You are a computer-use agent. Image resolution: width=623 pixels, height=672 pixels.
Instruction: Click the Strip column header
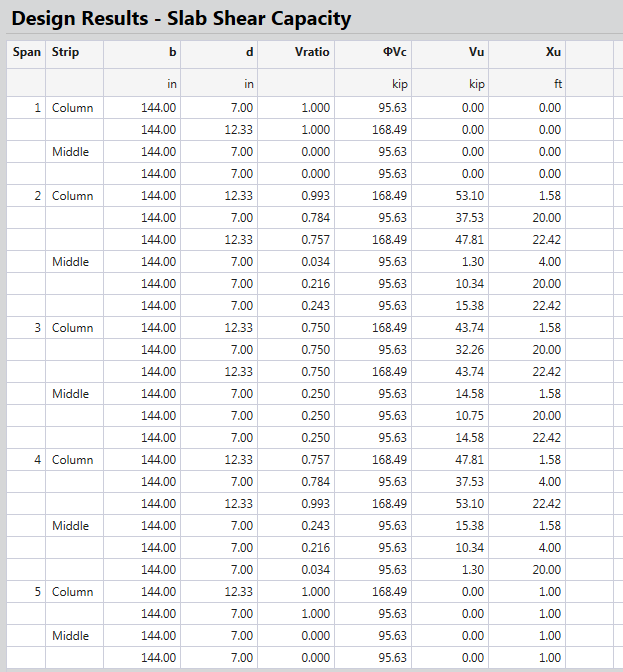(66, 52)
